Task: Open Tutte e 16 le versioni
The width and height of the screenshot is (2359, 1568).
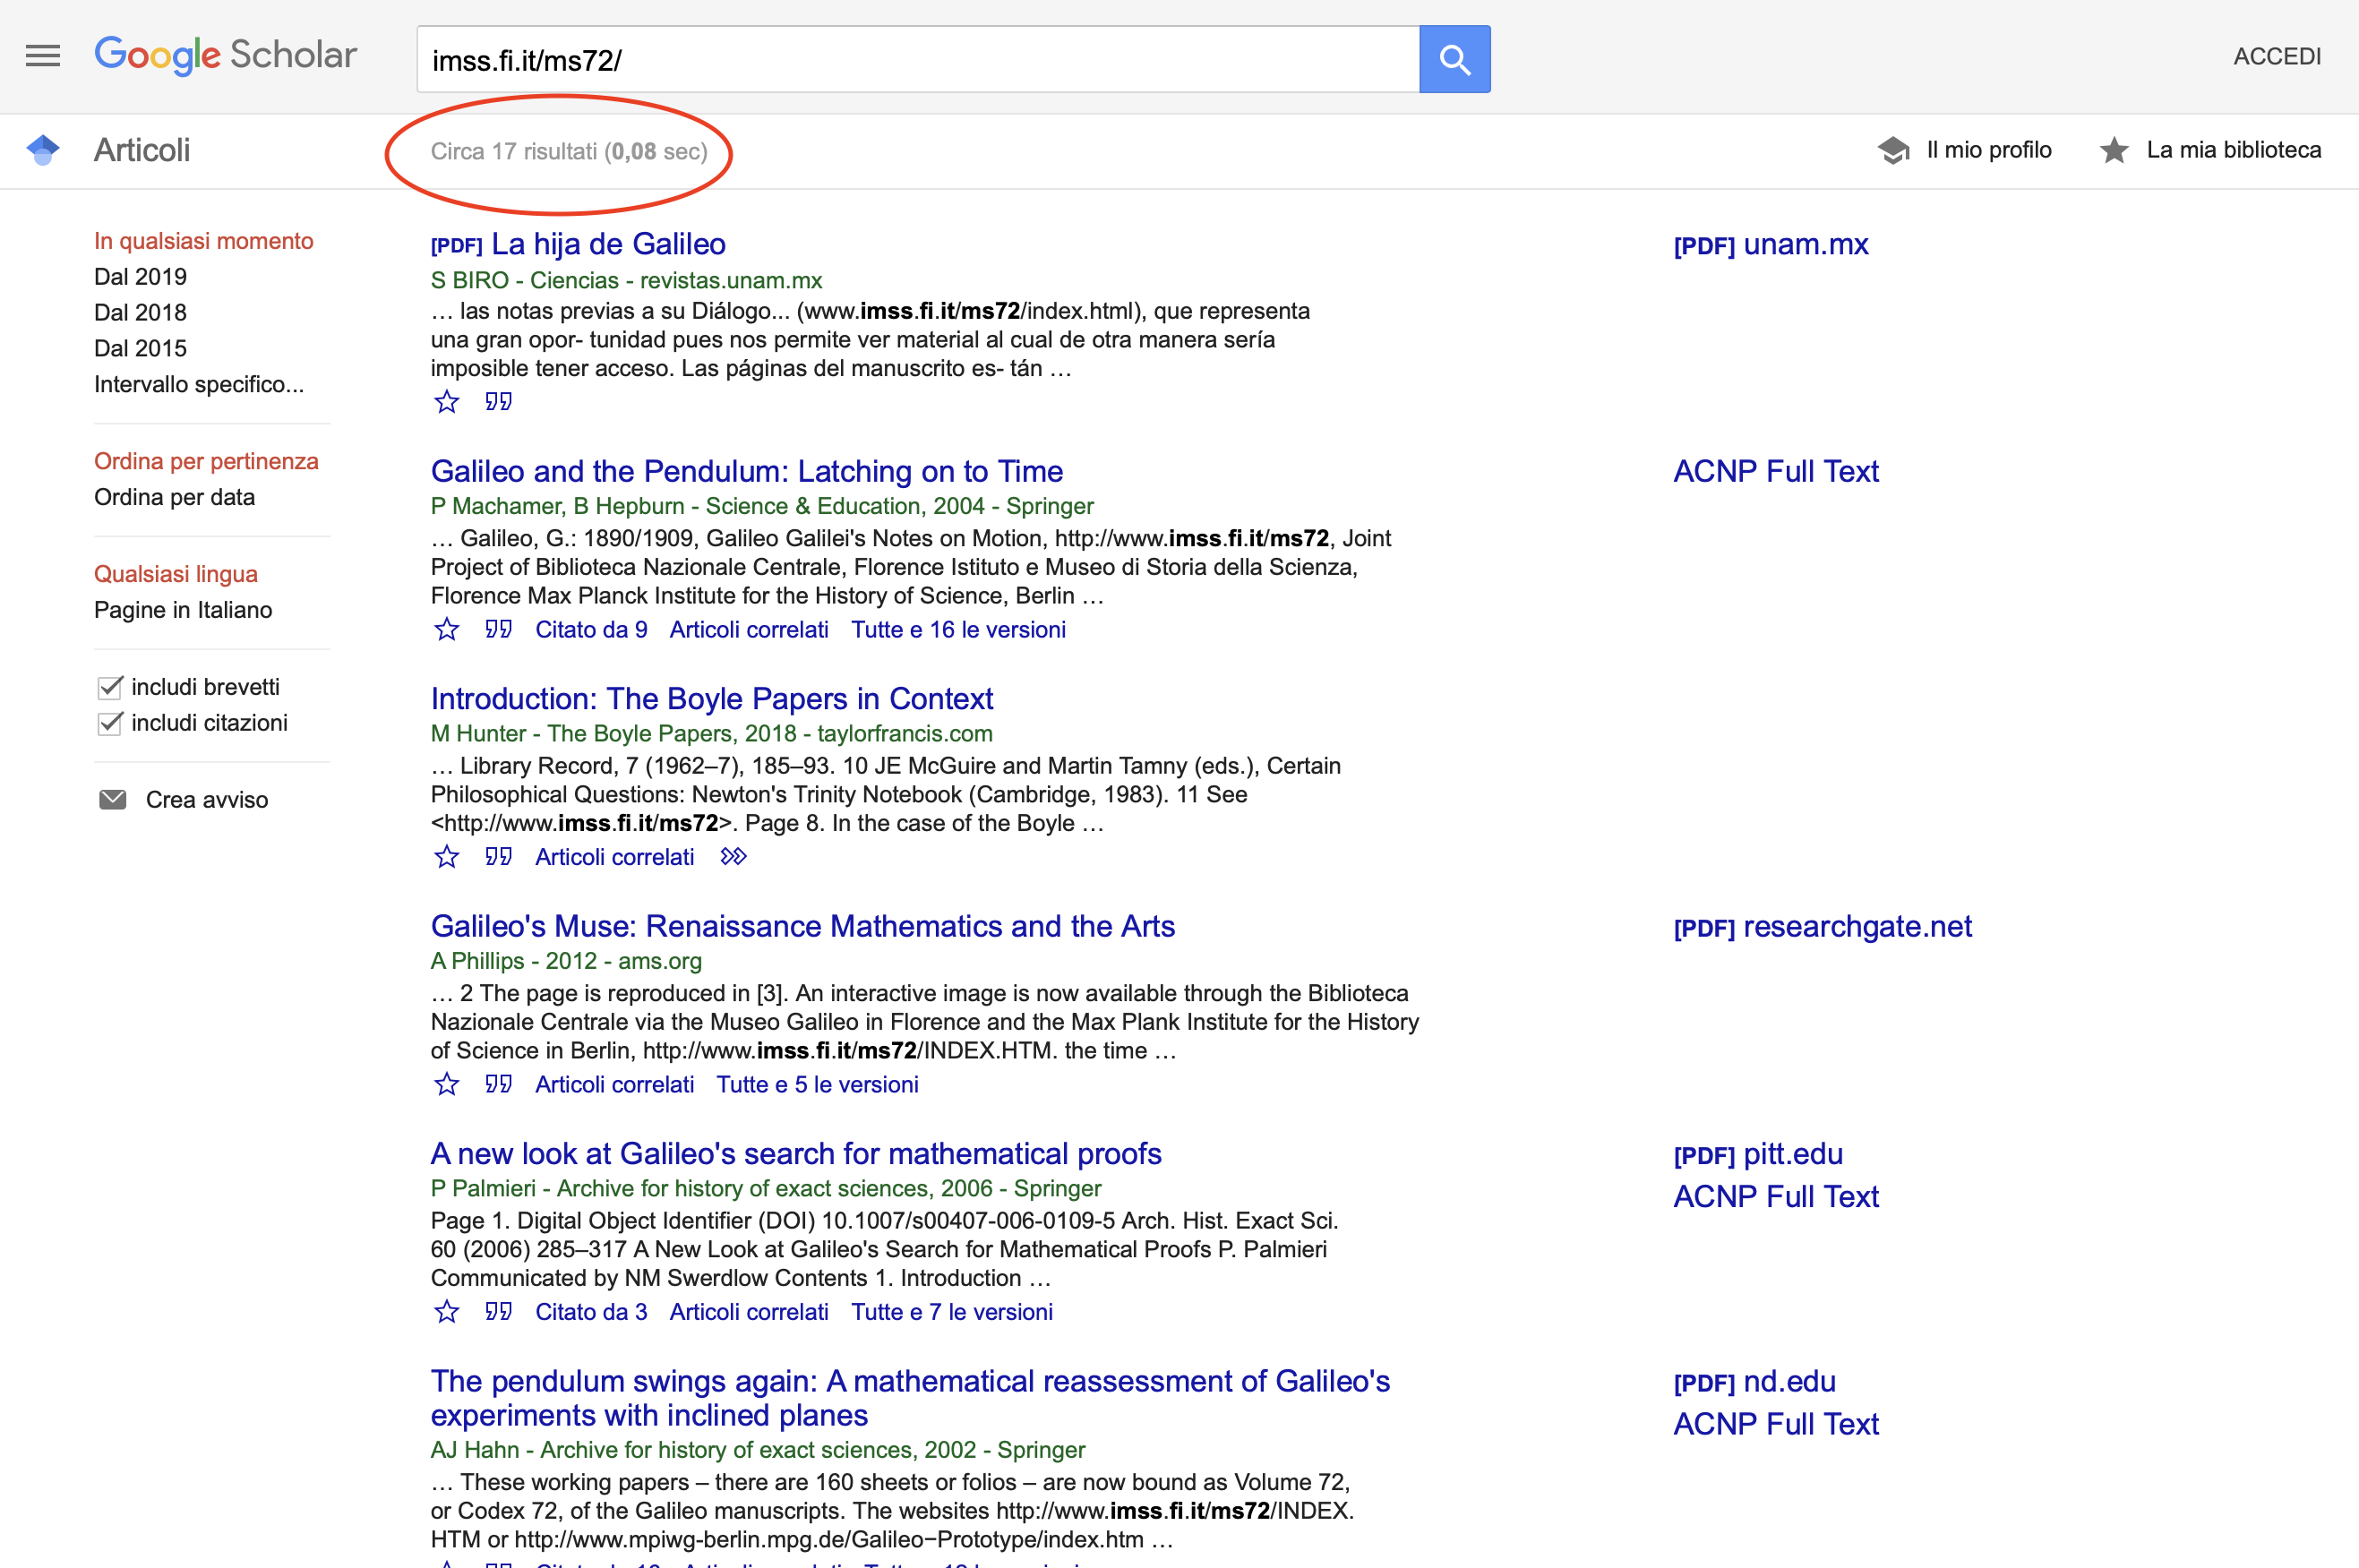Action: [x=958, y=629]
